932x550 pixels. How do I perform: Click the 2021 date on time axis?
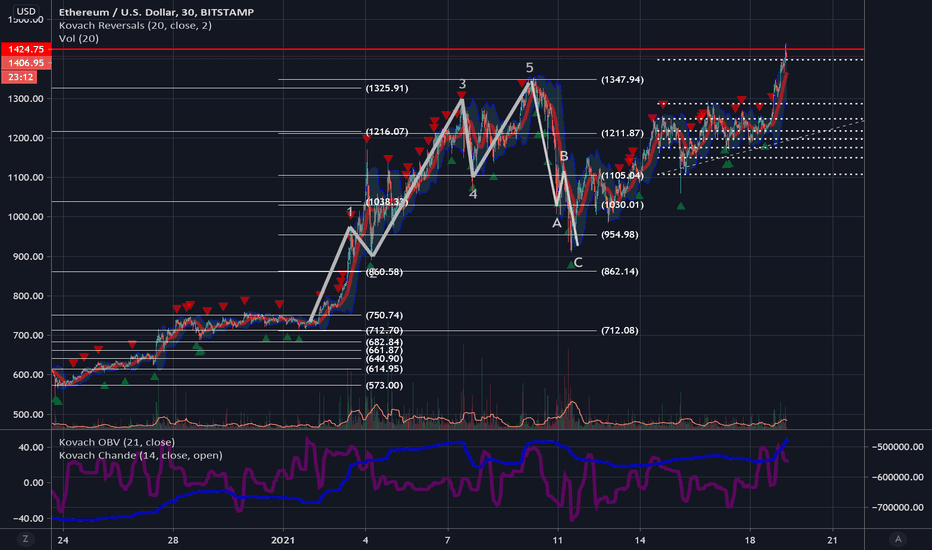click(282, 540)
